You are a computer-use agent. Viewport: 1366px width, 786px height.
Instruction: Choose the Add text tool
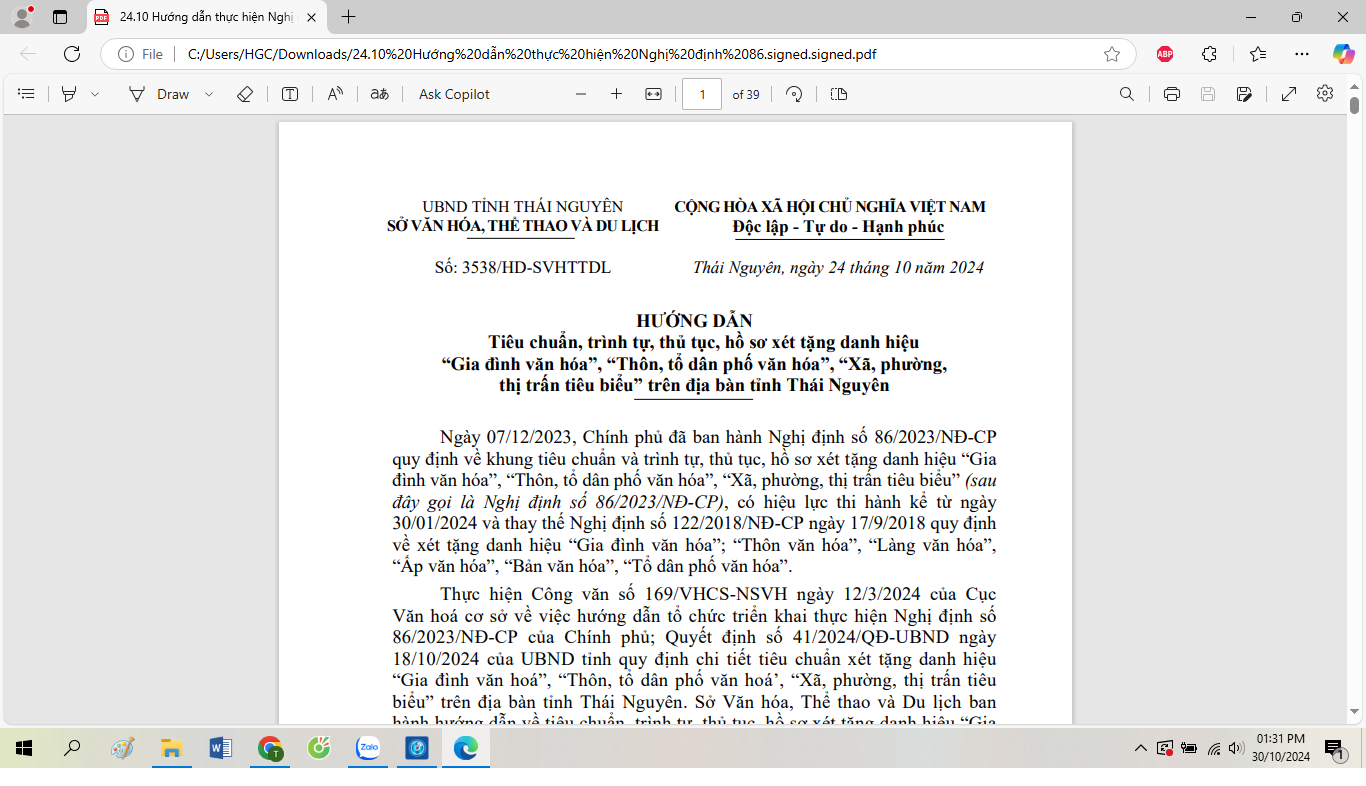[290, 94]
